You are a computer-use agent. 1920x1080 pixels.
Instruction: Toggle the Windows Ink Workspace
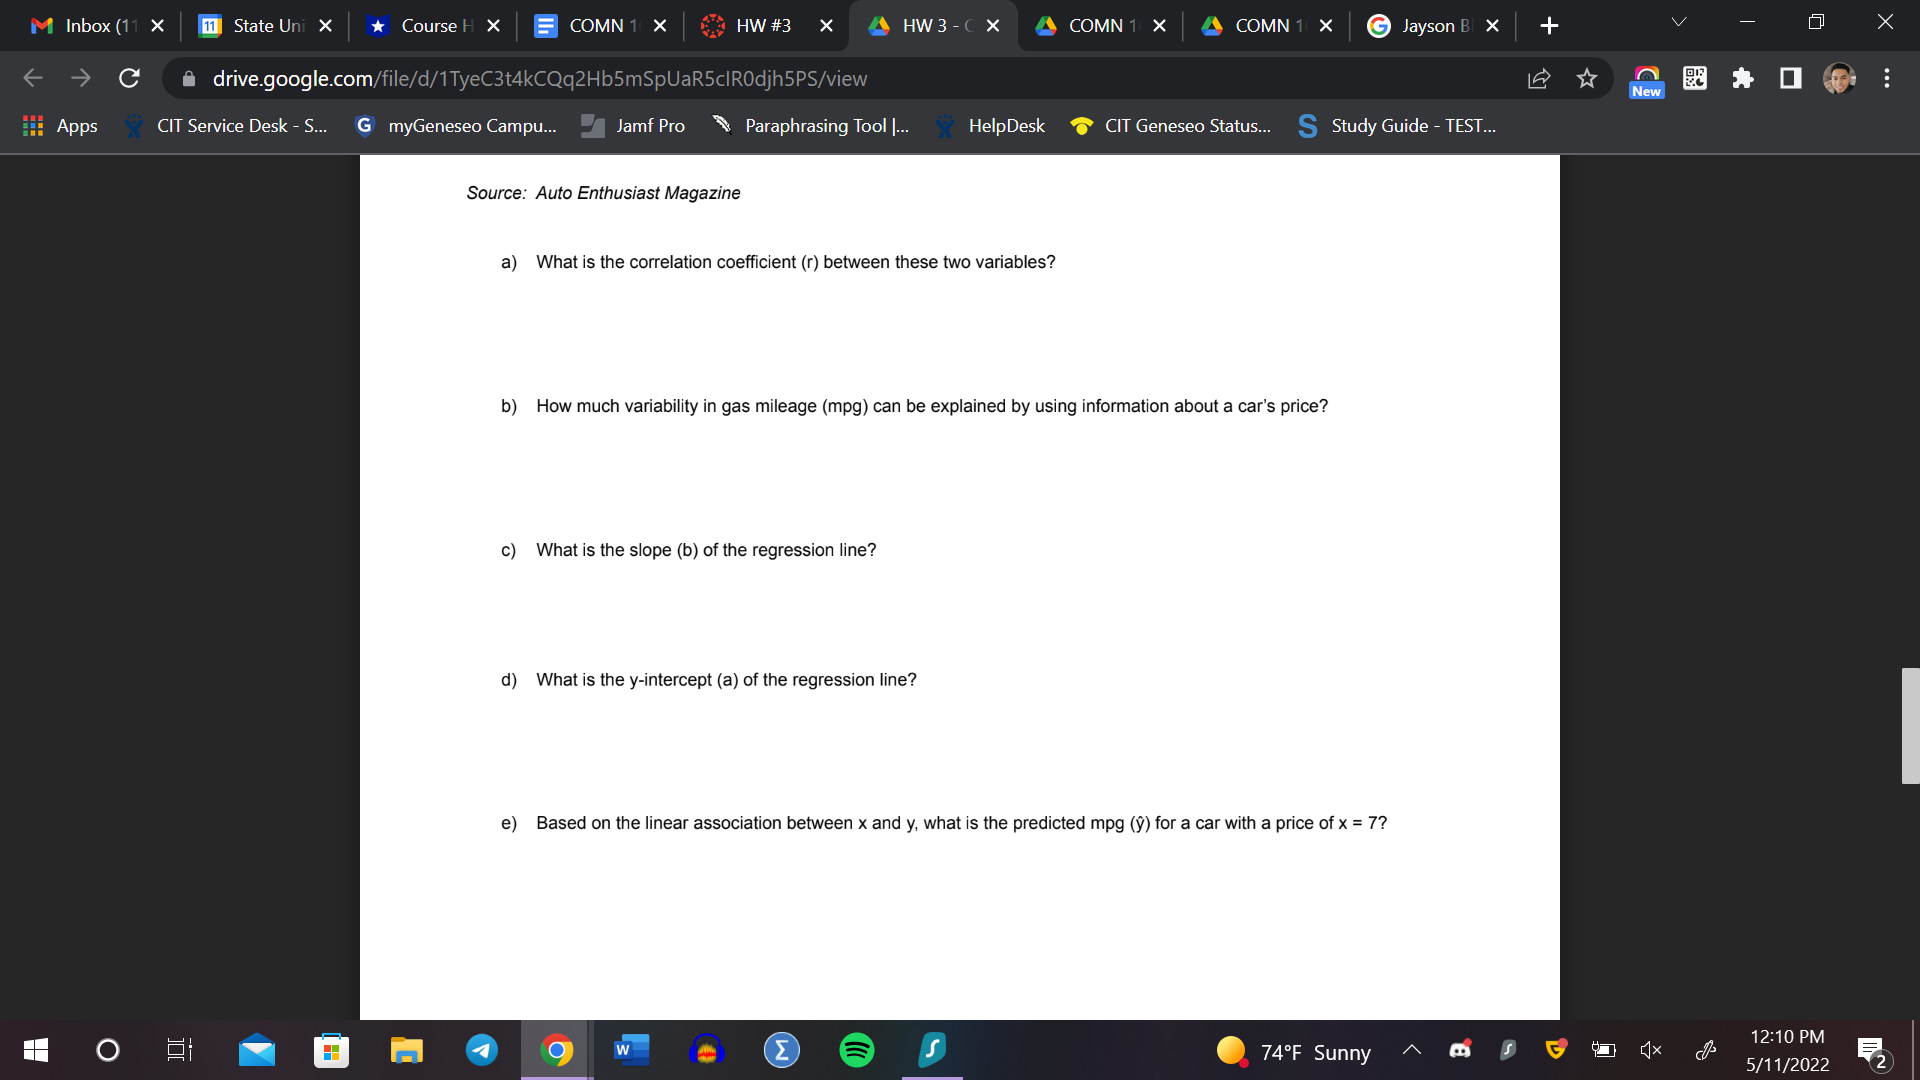[x=1706, y=1049]
